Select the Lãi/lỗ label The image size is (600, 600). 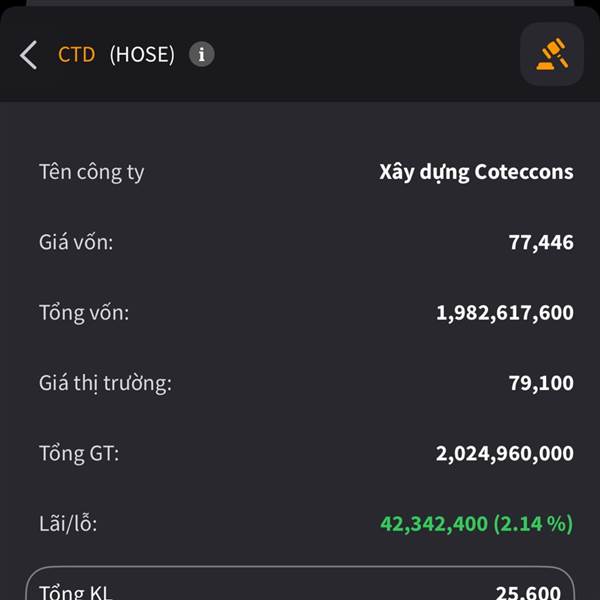[68, 524]
